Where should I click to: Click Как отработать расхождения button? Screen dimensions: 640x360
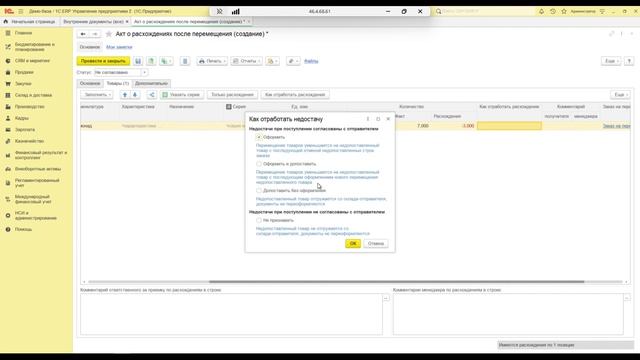coord(295,95)
